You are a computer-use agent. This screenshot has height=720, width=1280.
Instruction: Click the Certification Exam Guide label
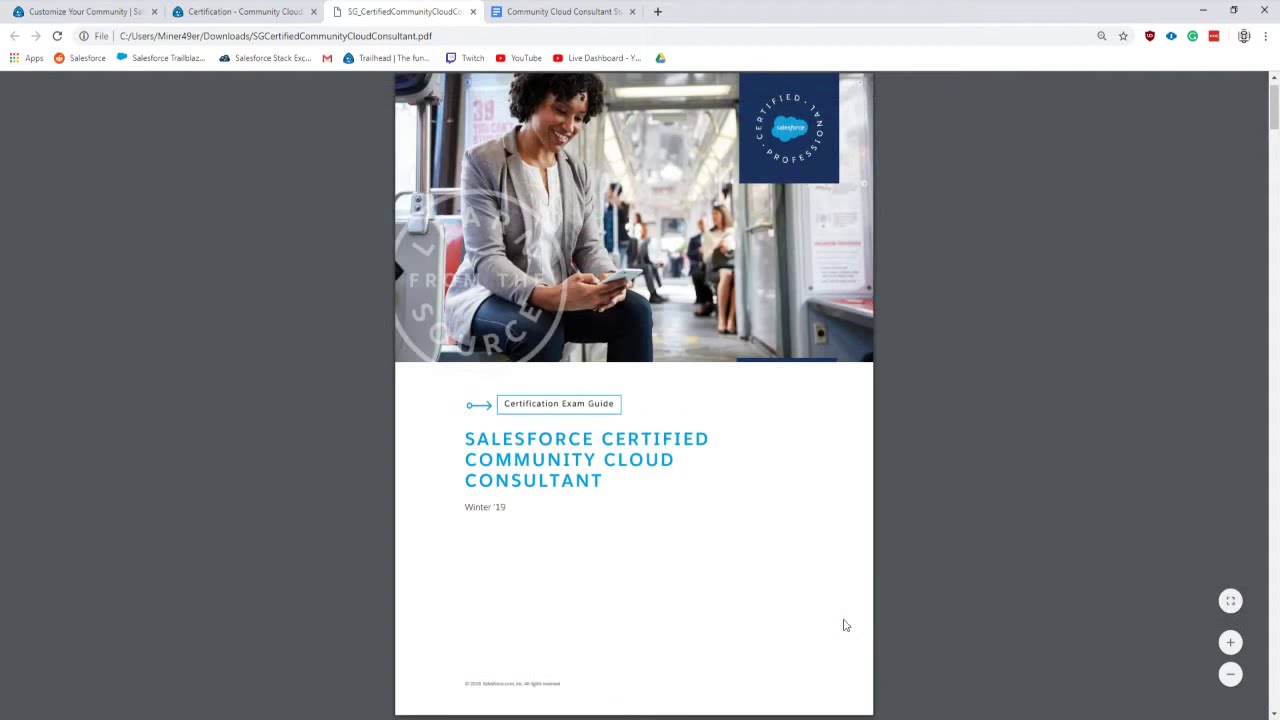click(559, 404)
